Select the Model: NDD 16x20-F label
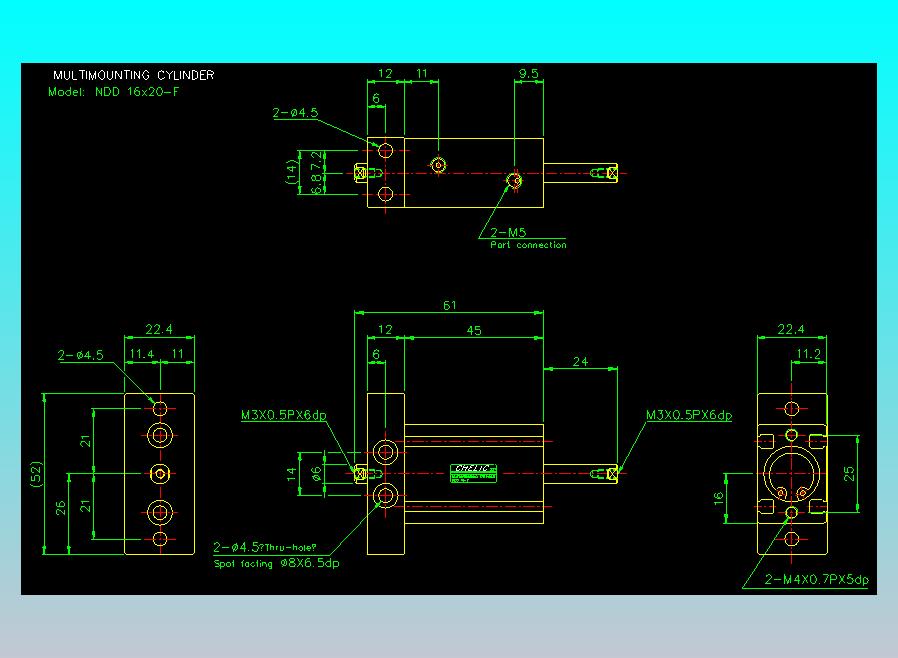The height and width of the screenshot is (658, 898). point(113,92)
